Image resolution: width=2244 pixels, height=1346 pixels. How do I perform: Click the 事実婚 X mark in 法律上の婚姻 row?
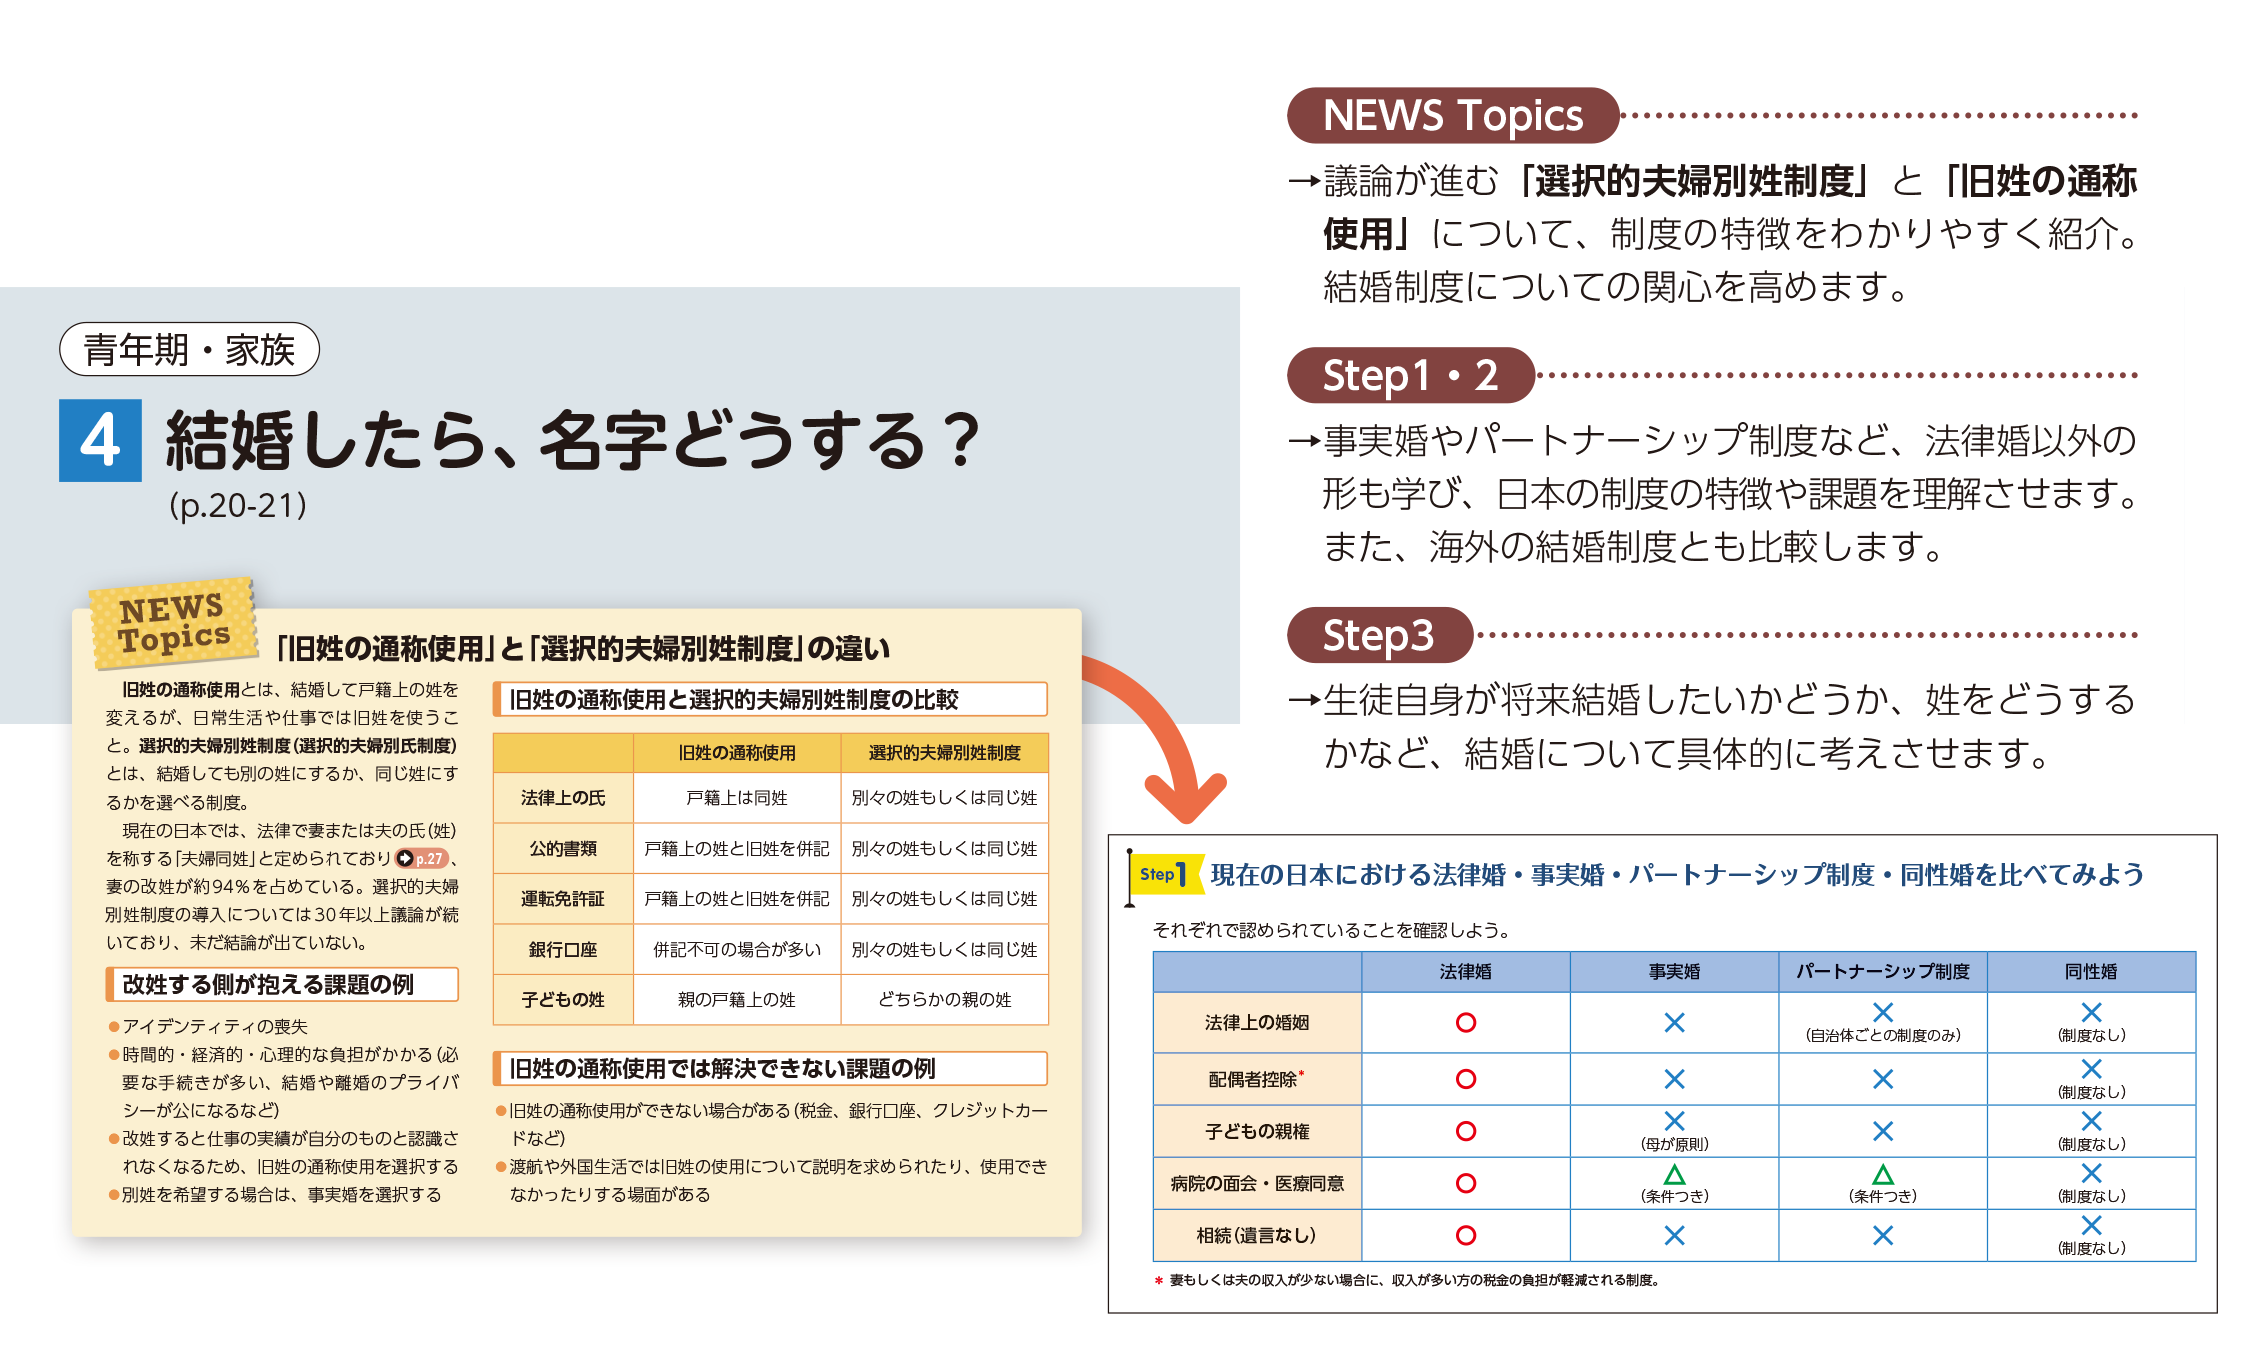pos(1674,1022)
